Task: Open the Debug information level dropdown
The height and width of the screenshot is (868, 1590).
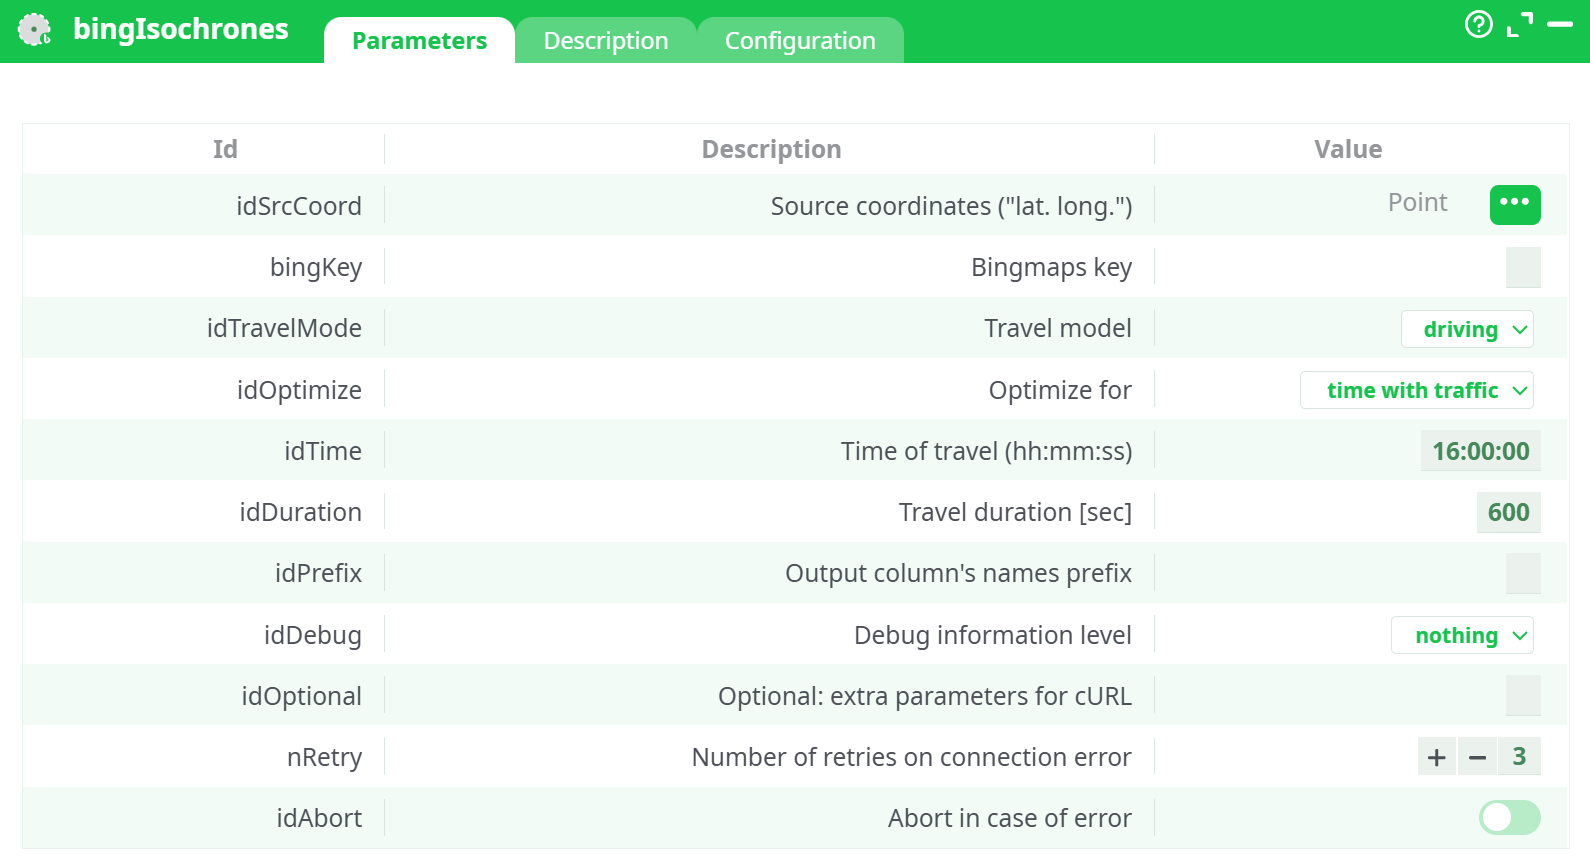Action: 1462,635
